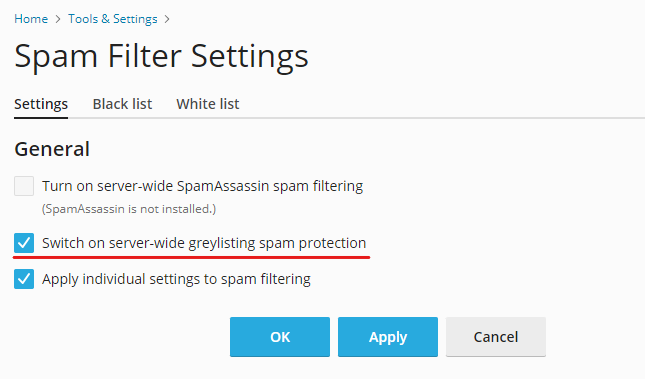This screenshot has height=379, width=645.
Task: Open the Tools & Settings breadcrumb link
Action: pos(113,19)
